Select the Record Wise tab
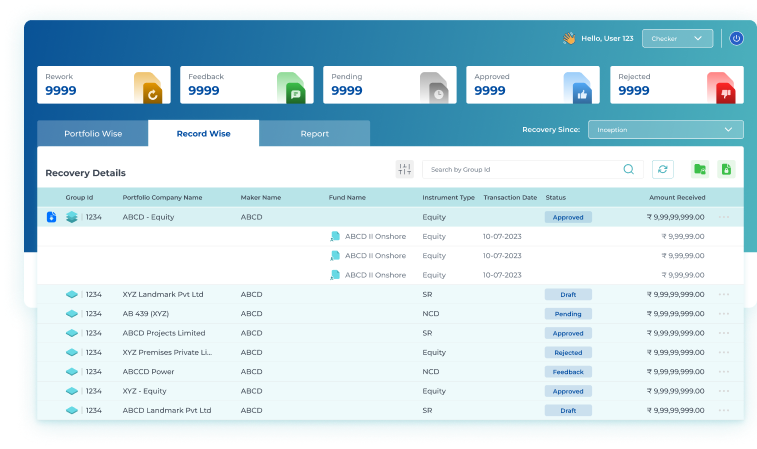The height and width of the screenshot is (449, 757). pyautogui.click(x=203, y=134)
